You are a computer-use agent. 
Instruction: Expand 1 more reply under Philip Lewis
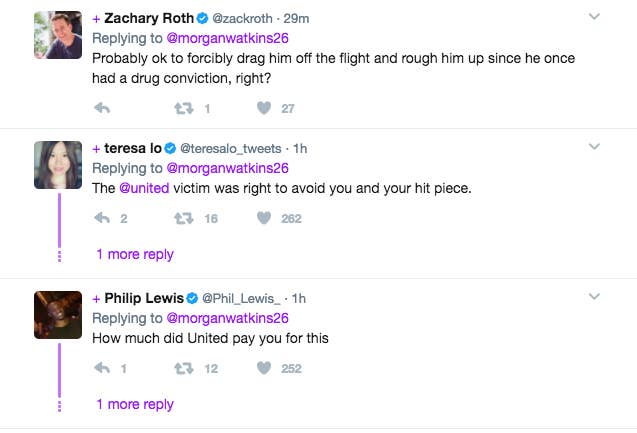point(135,404)
